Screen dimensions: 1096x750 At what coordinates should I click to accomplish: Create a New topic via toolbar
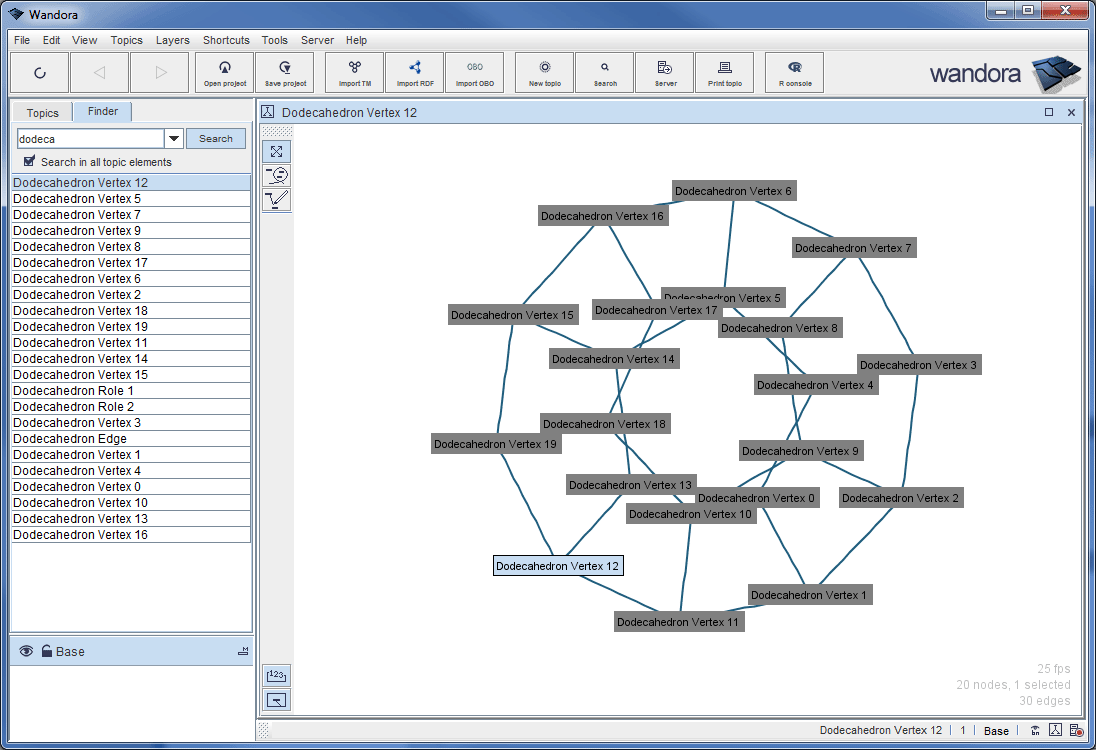[543, 72]
